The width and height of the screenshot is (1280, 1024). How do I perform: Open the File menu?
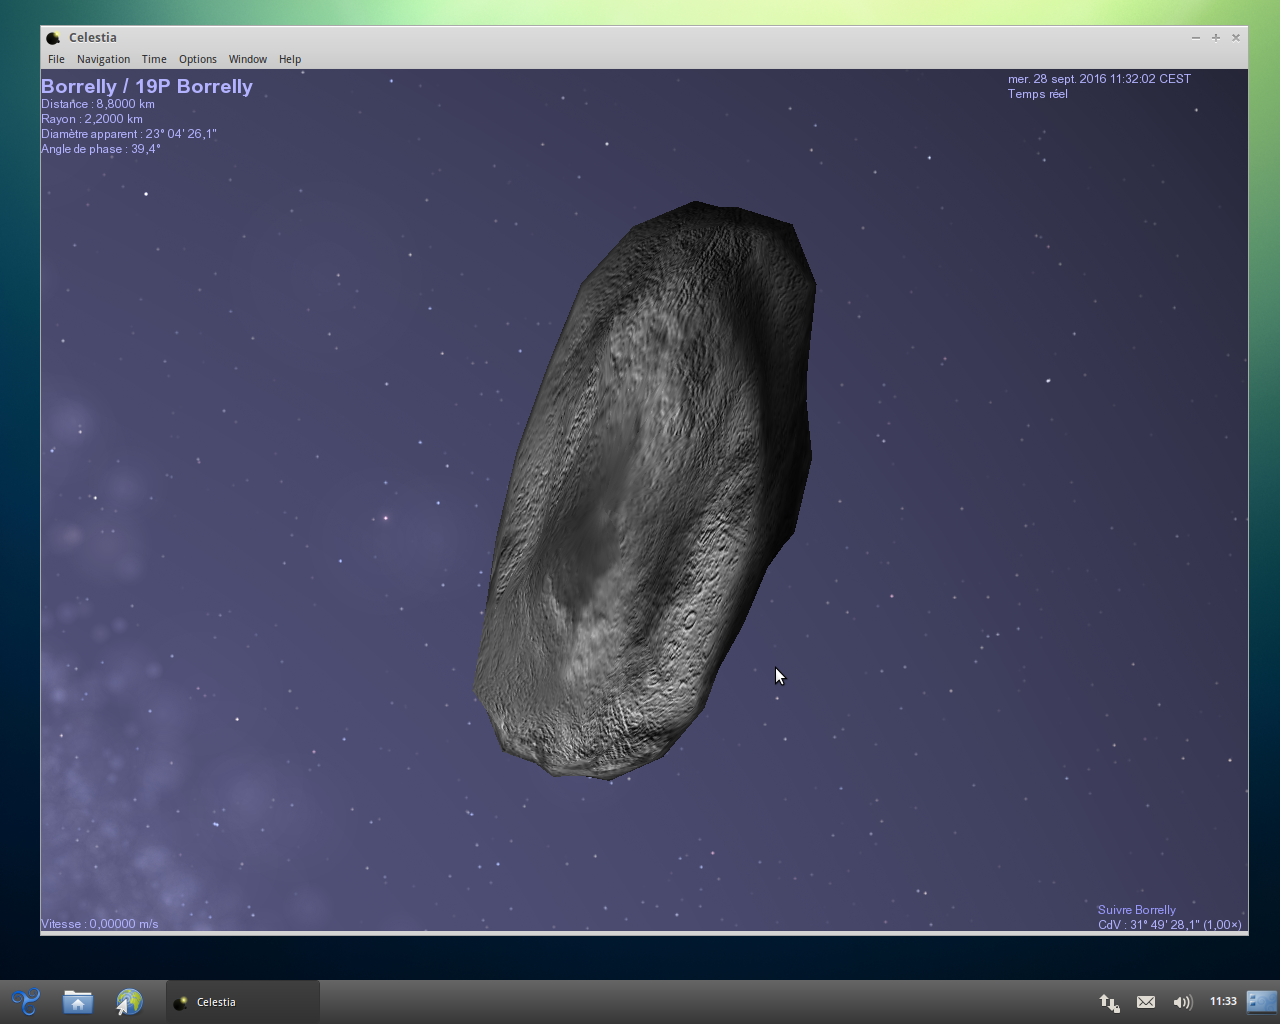pyautogui.click(x=56, y=59)
